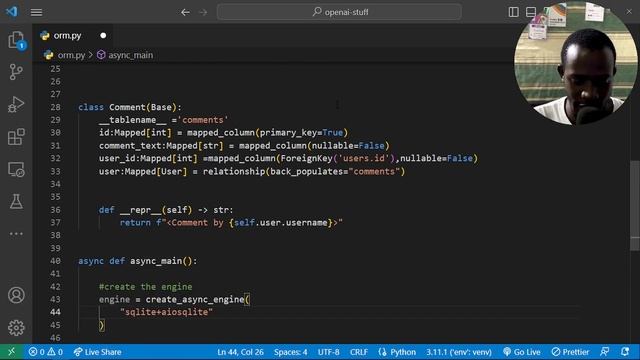Go to line via Ln 44, Col 26

point(240,352)
